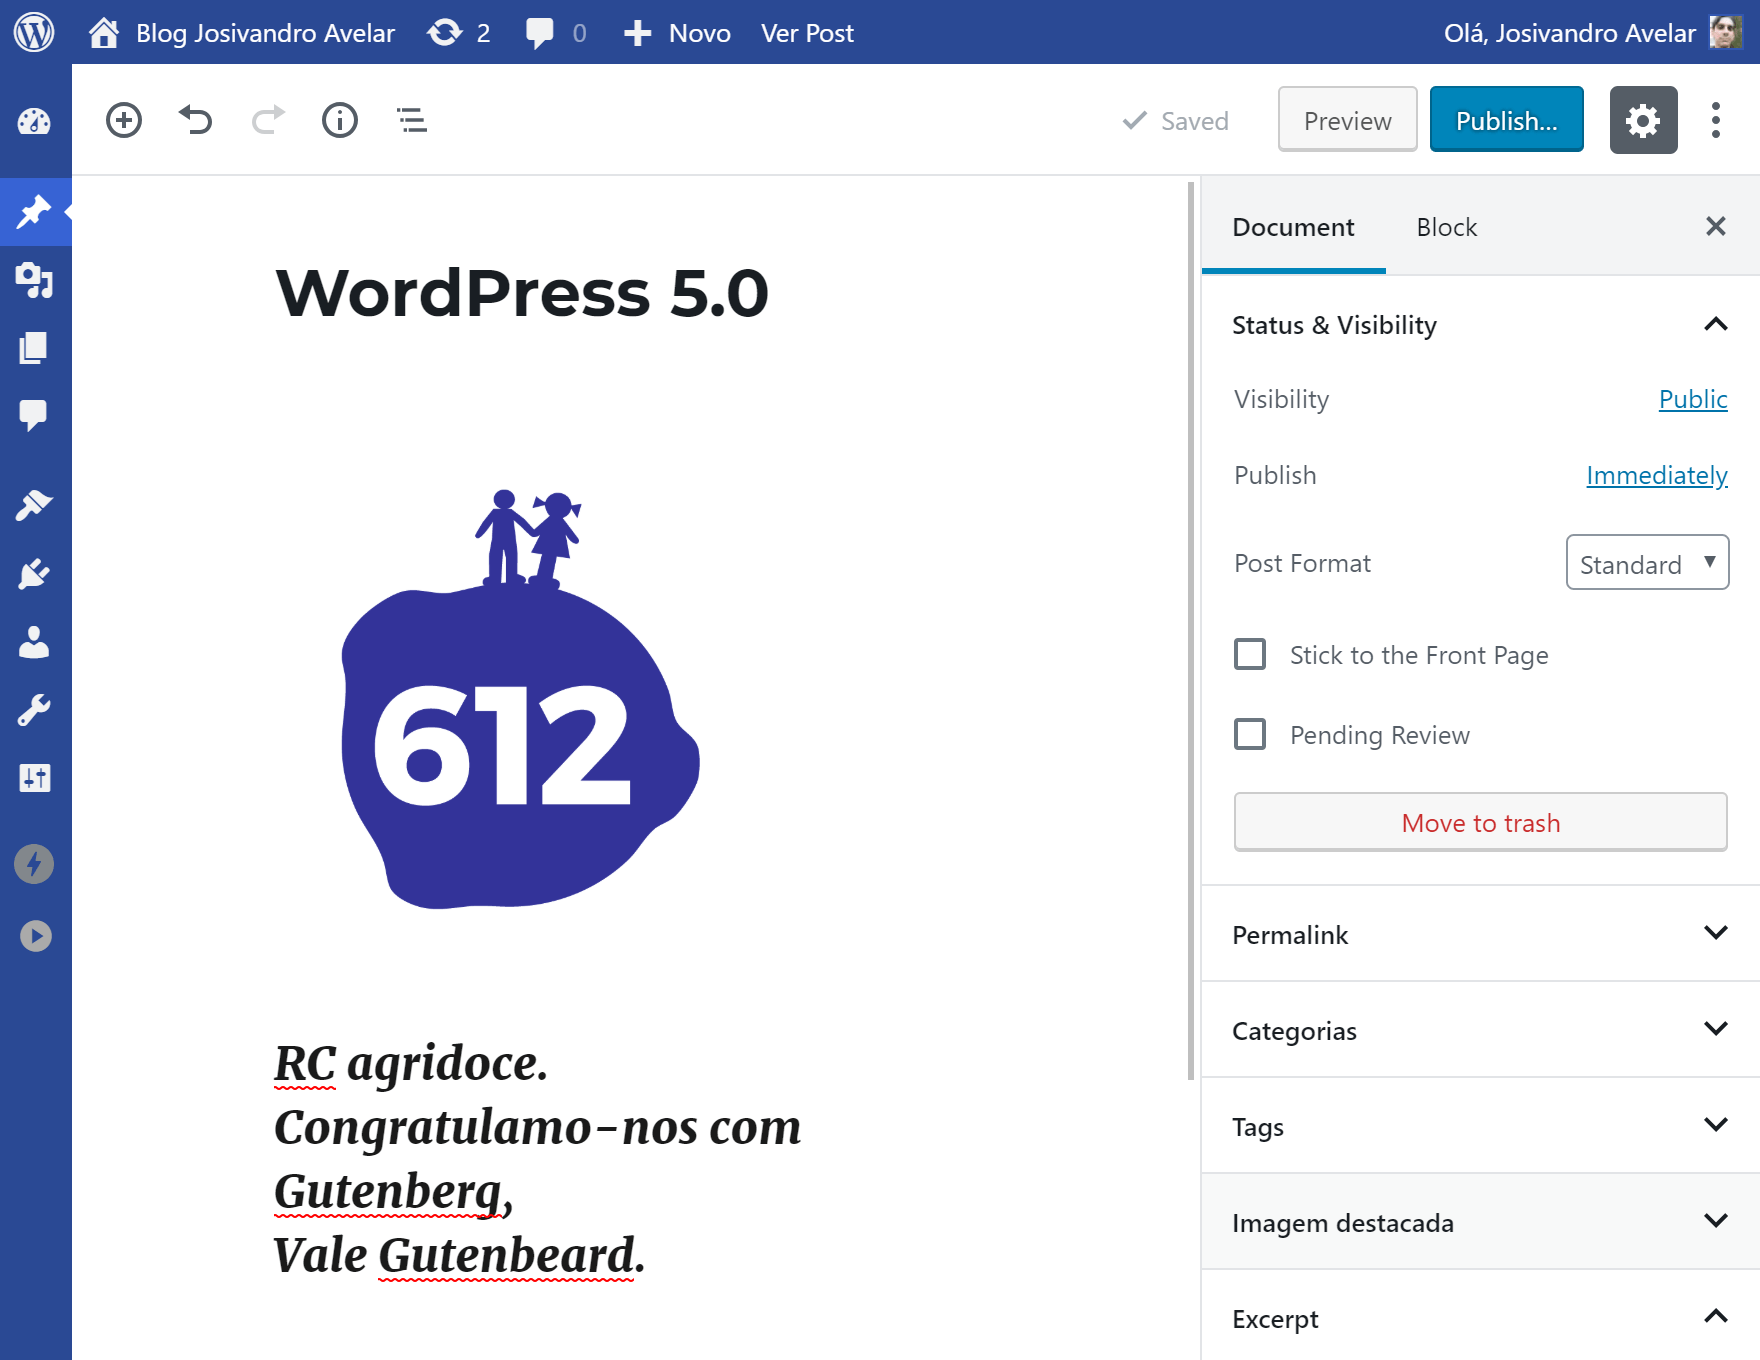Toggle the settings gear sidebar button

[x=1643, y=120]
